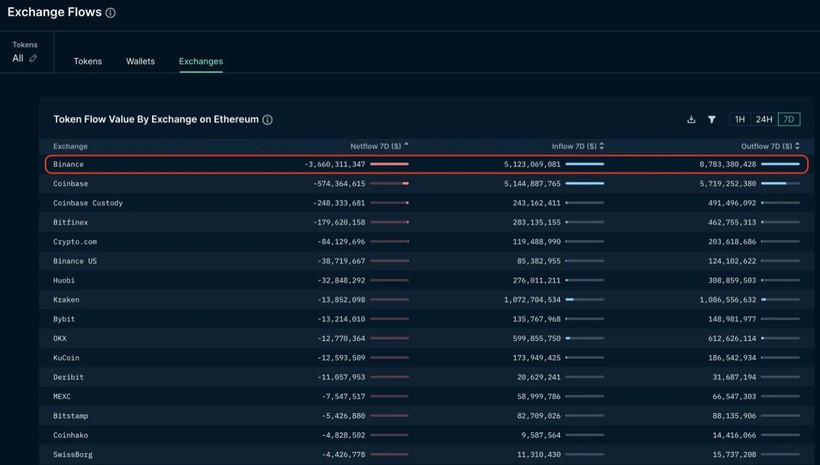Image resolution: width=820 pixels, height=465 pixels.
Task: Click the Binance netflow red bar
Action: click(x=390, y=164)
